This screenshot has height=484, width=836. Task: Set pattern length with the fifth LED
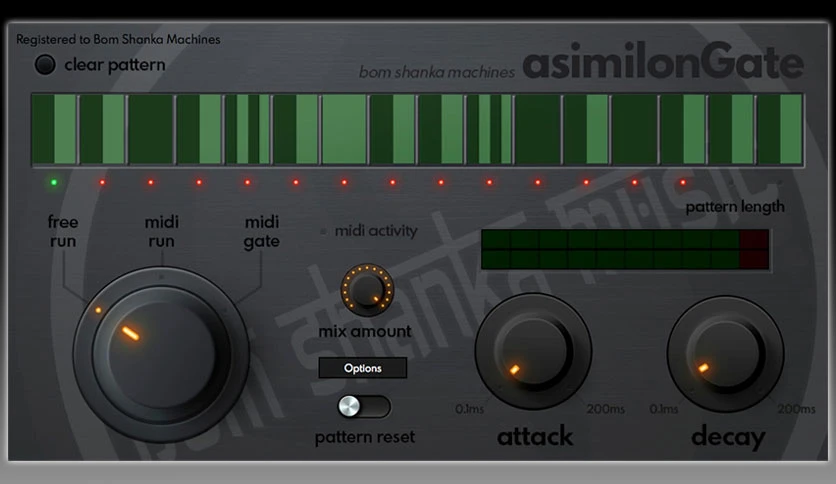(x=248, y=182)
